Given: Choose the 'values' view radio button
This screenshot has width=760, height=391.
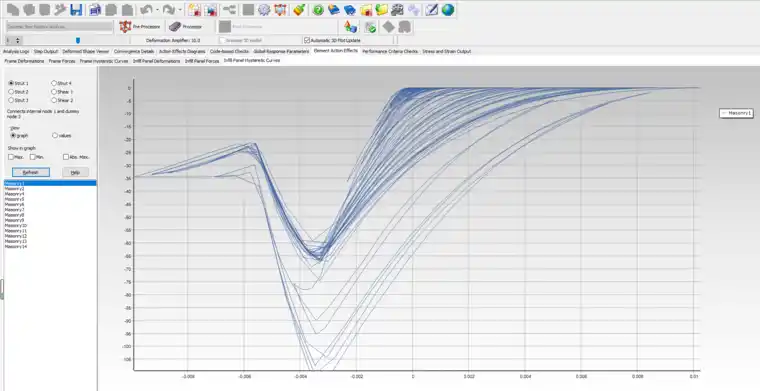Looking at the screenshot, I should [55, 136].
